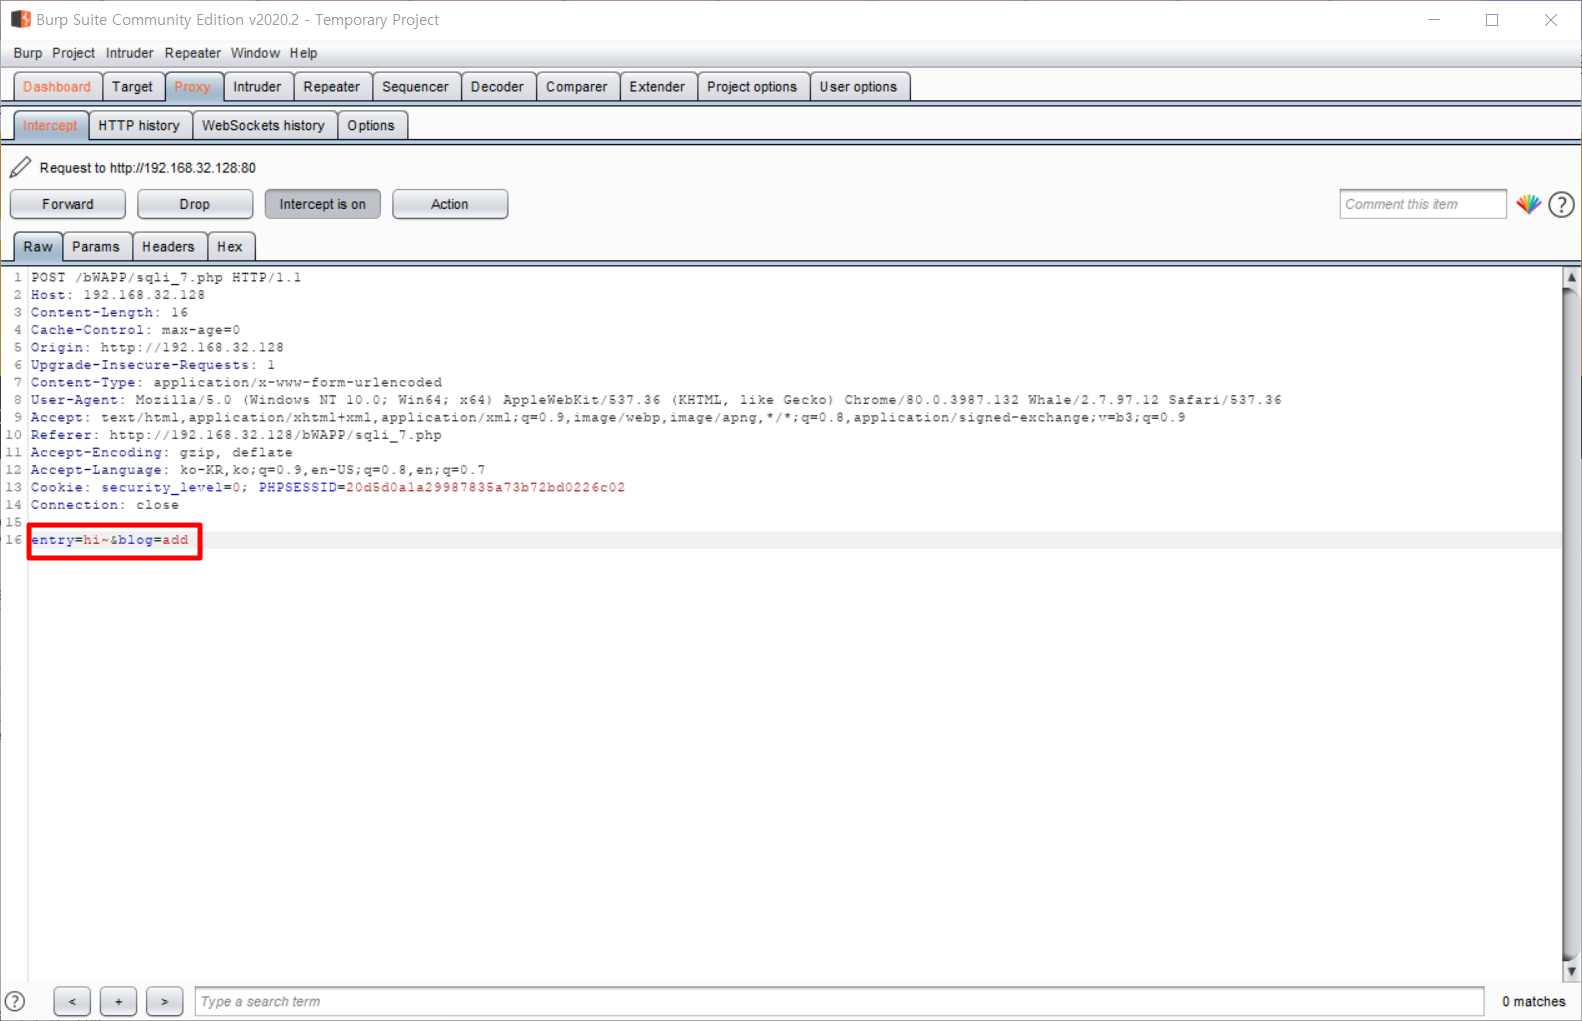The height and width of the screenshot is (1021, 1582).
Task: Switch to the Headers view tab
Action: pyautogui.click(x=168, y=246)
